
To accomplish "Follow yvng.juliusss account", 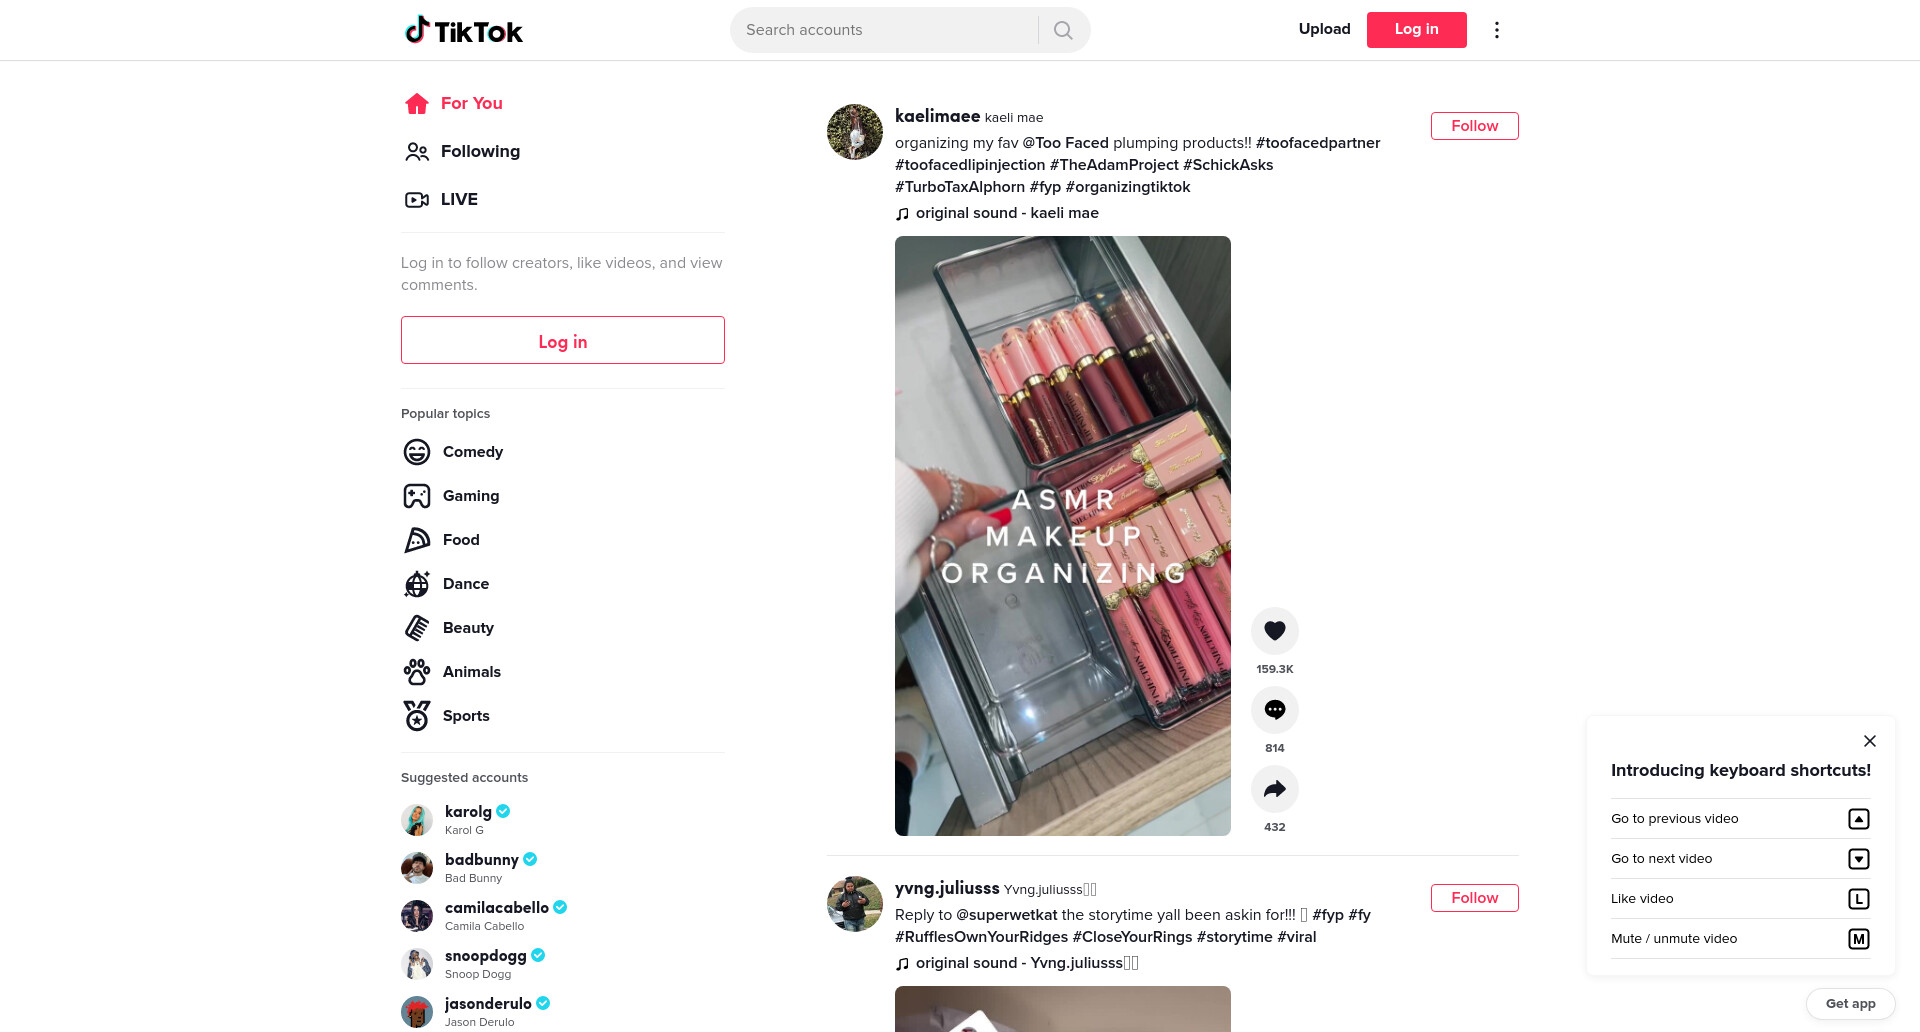I will click(1474, 898).
